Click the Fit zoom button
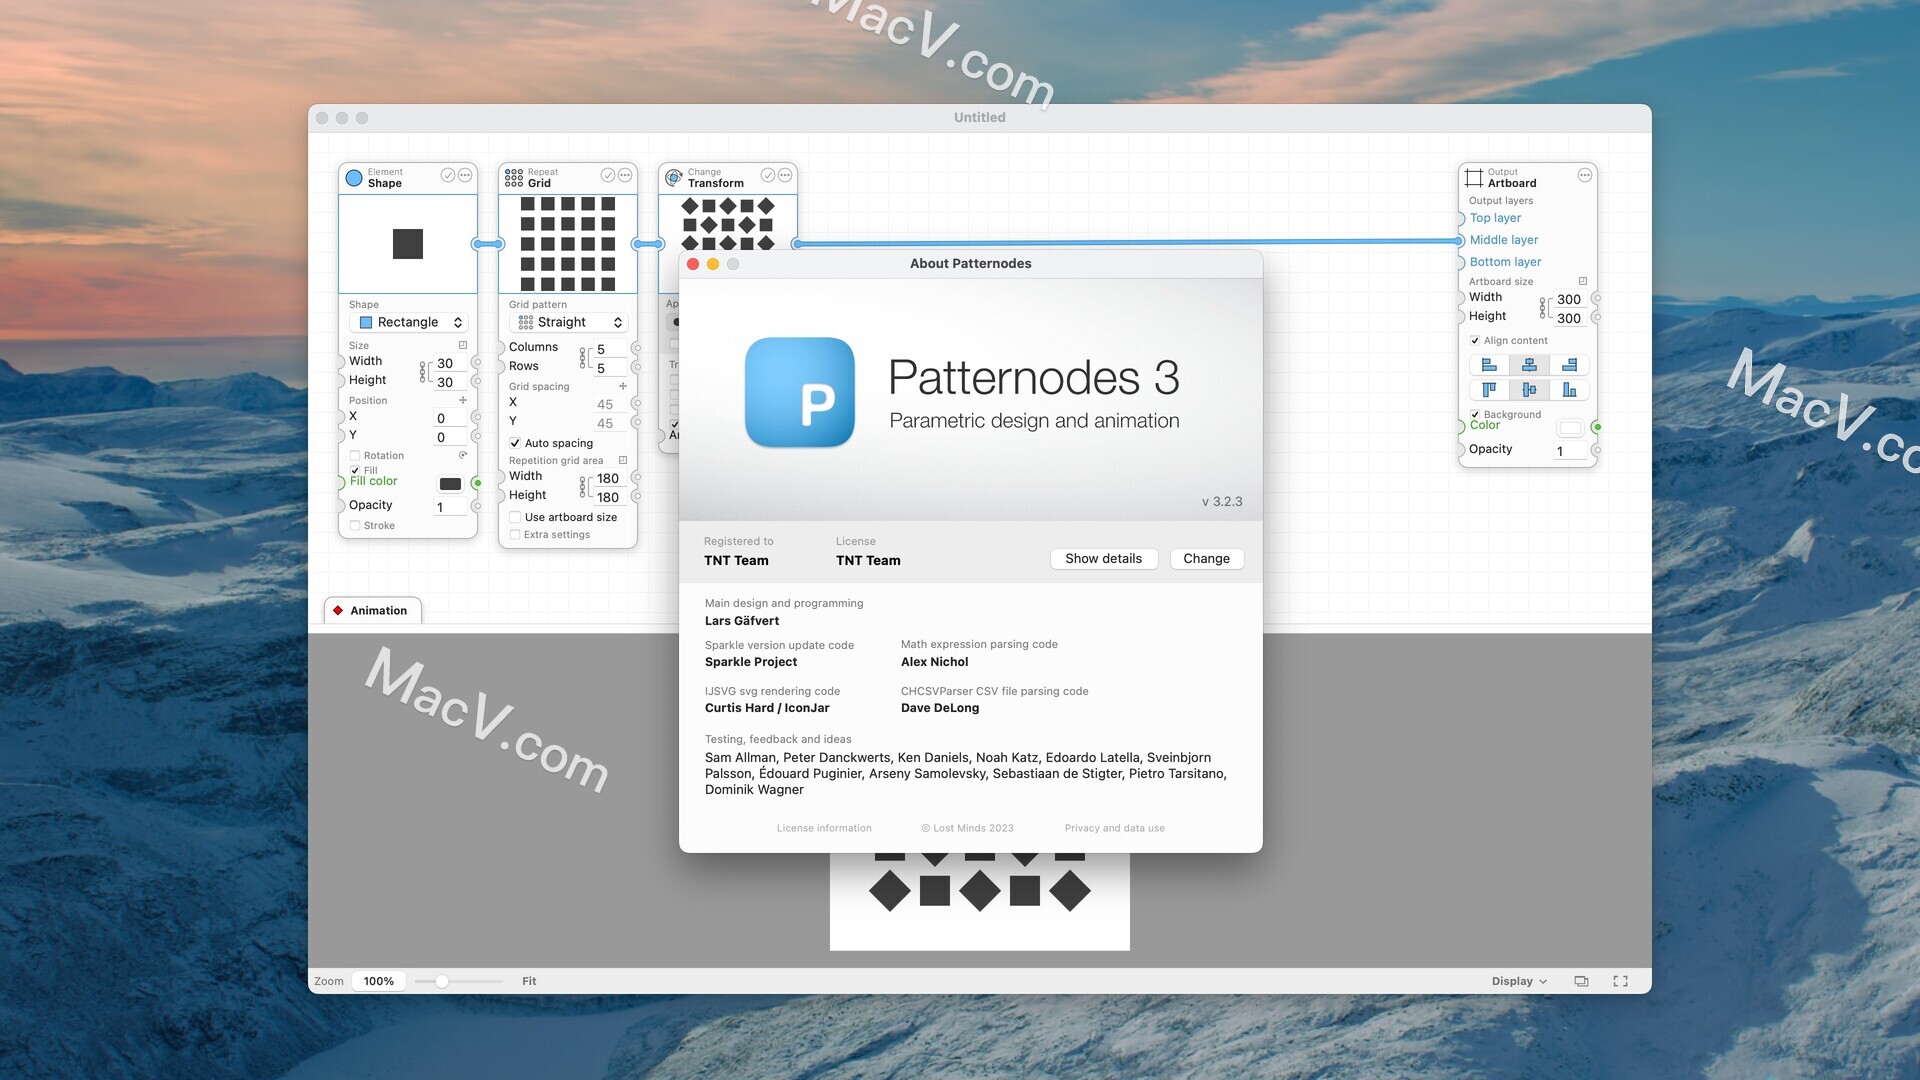This screenshot has width=1920, height=1080. tap(529, 981)
